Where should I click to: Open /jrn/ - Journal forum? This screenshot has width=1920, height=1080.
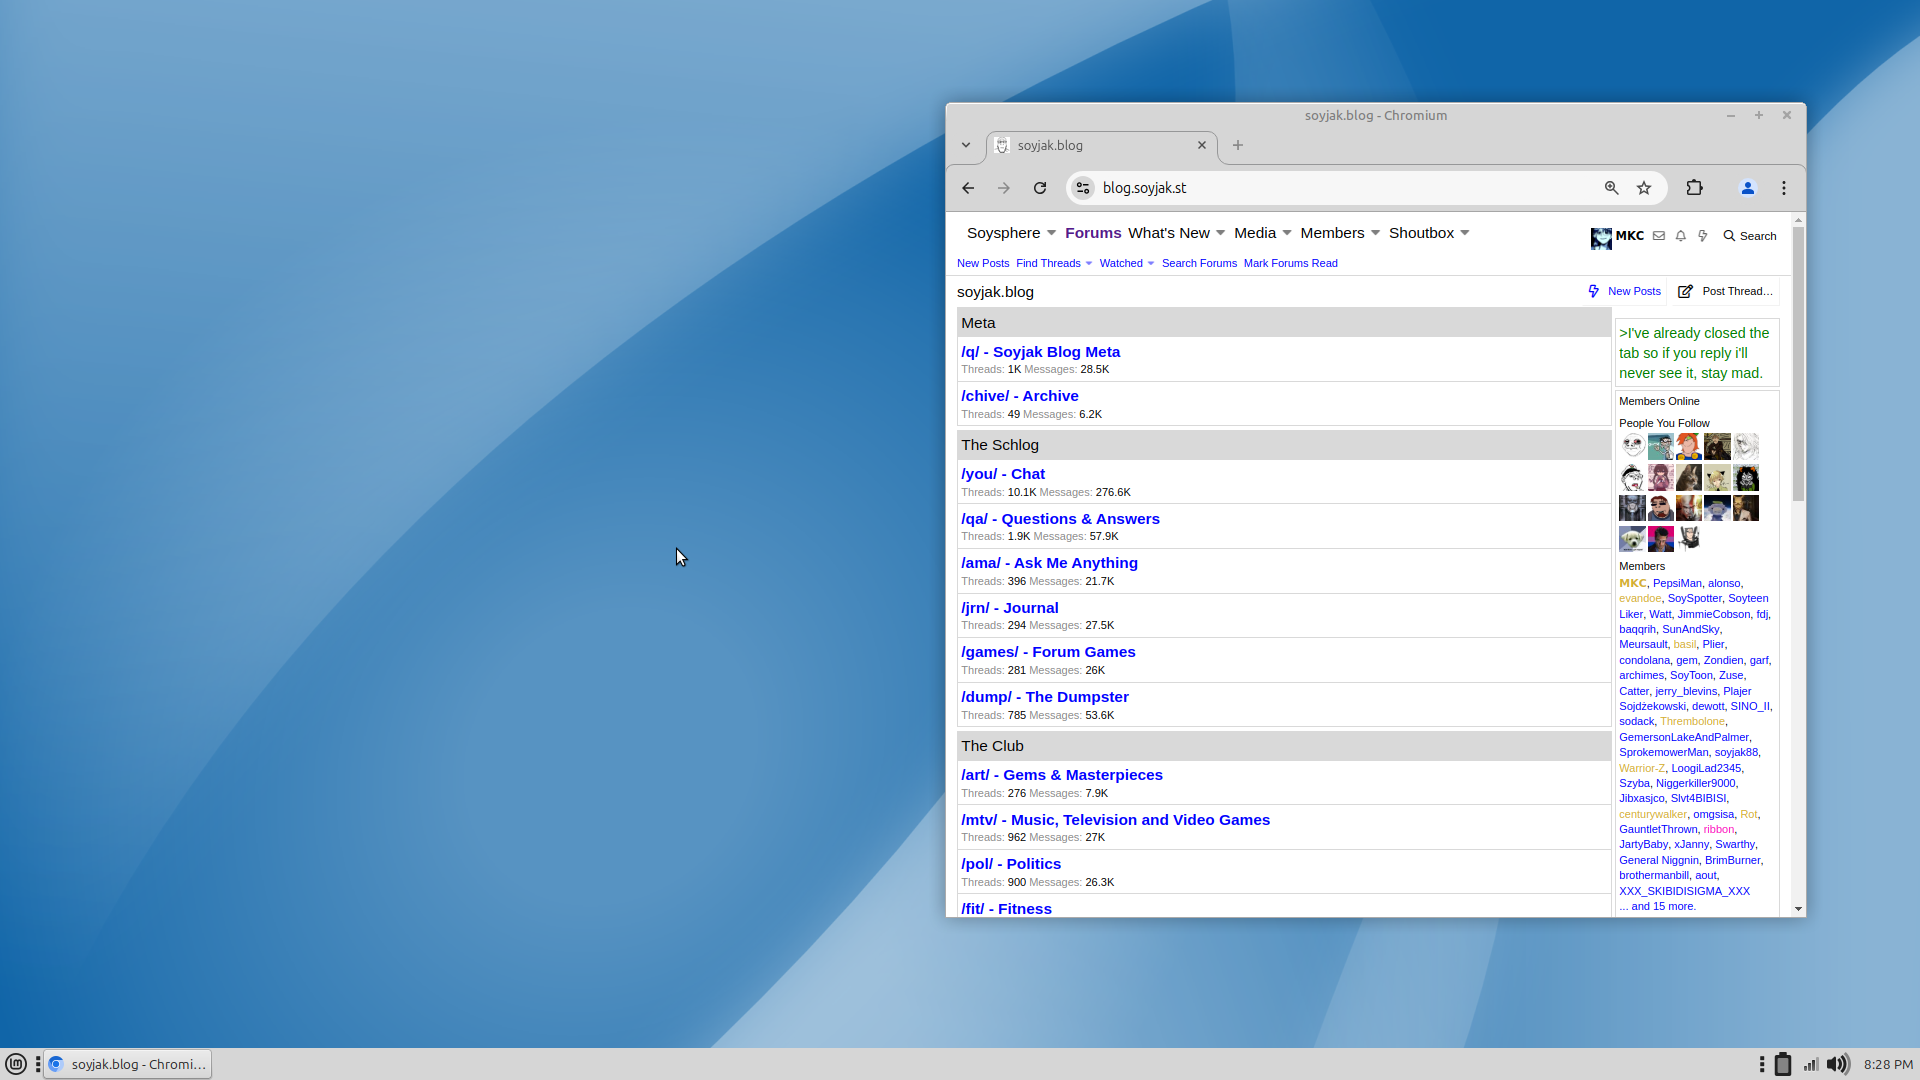[x=1009, y=608]
